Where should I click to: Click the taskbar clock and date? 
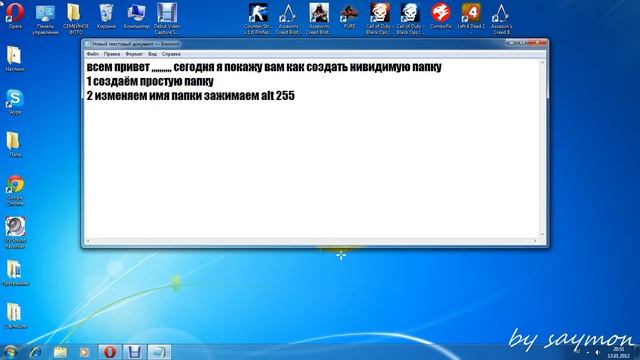pyautogui.click(x=619, y=352)
